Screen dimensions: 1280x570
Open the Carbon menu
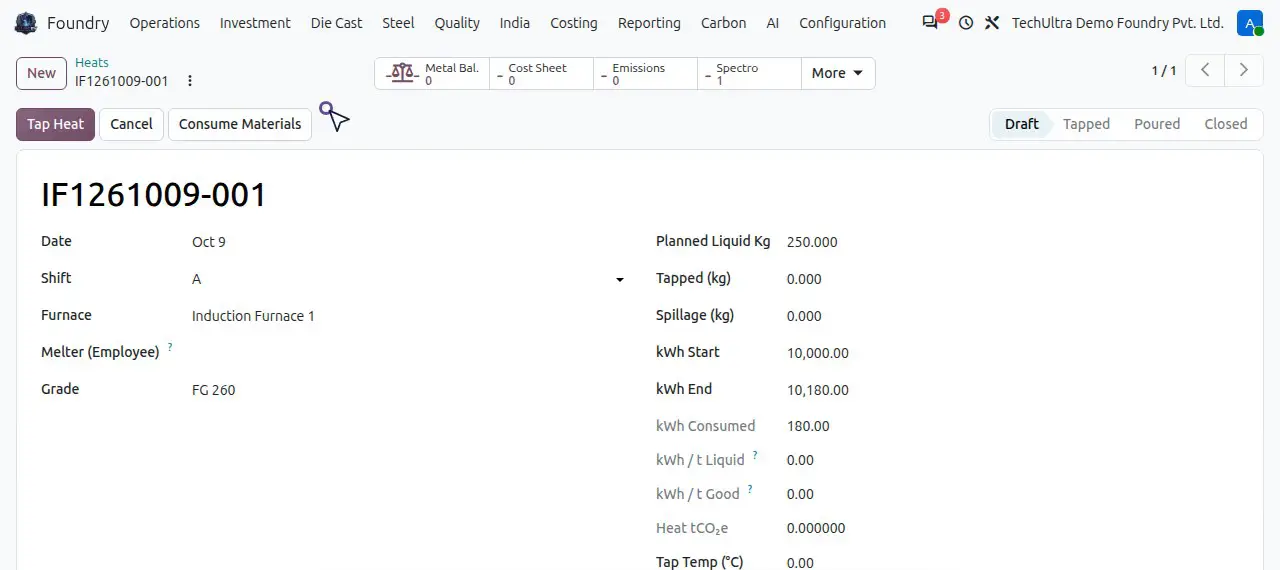coord(723,23)
